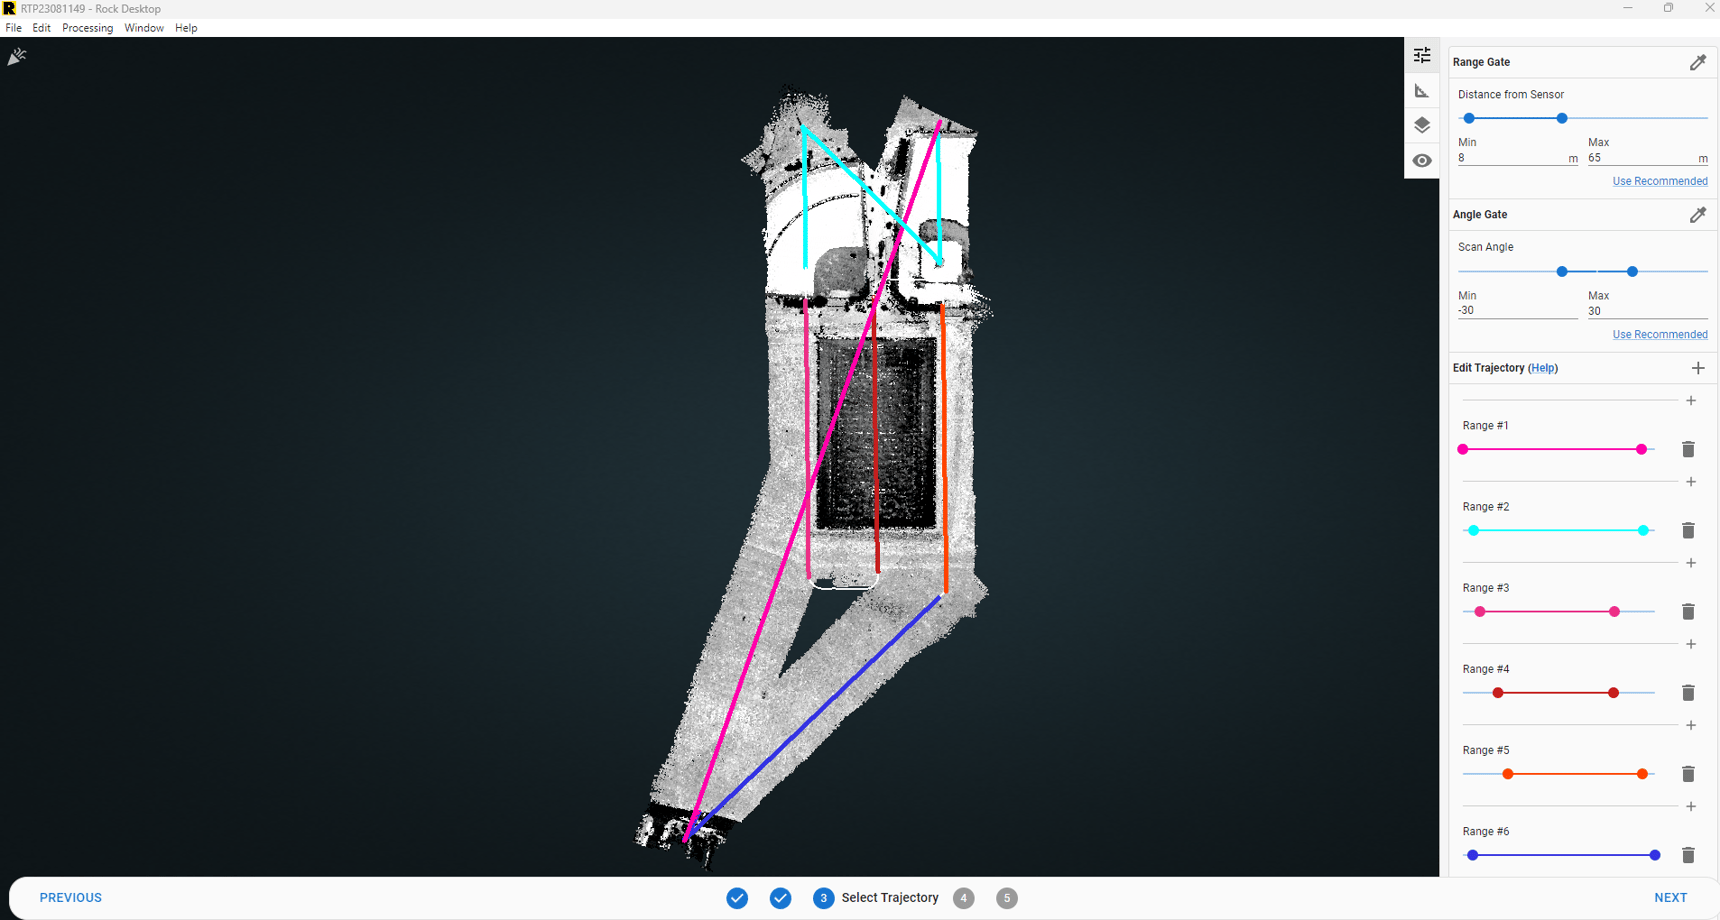Screen dimensions: 1720x920
Task: Click Use Recommended under Range Gate
Action: click(1660, 181)
